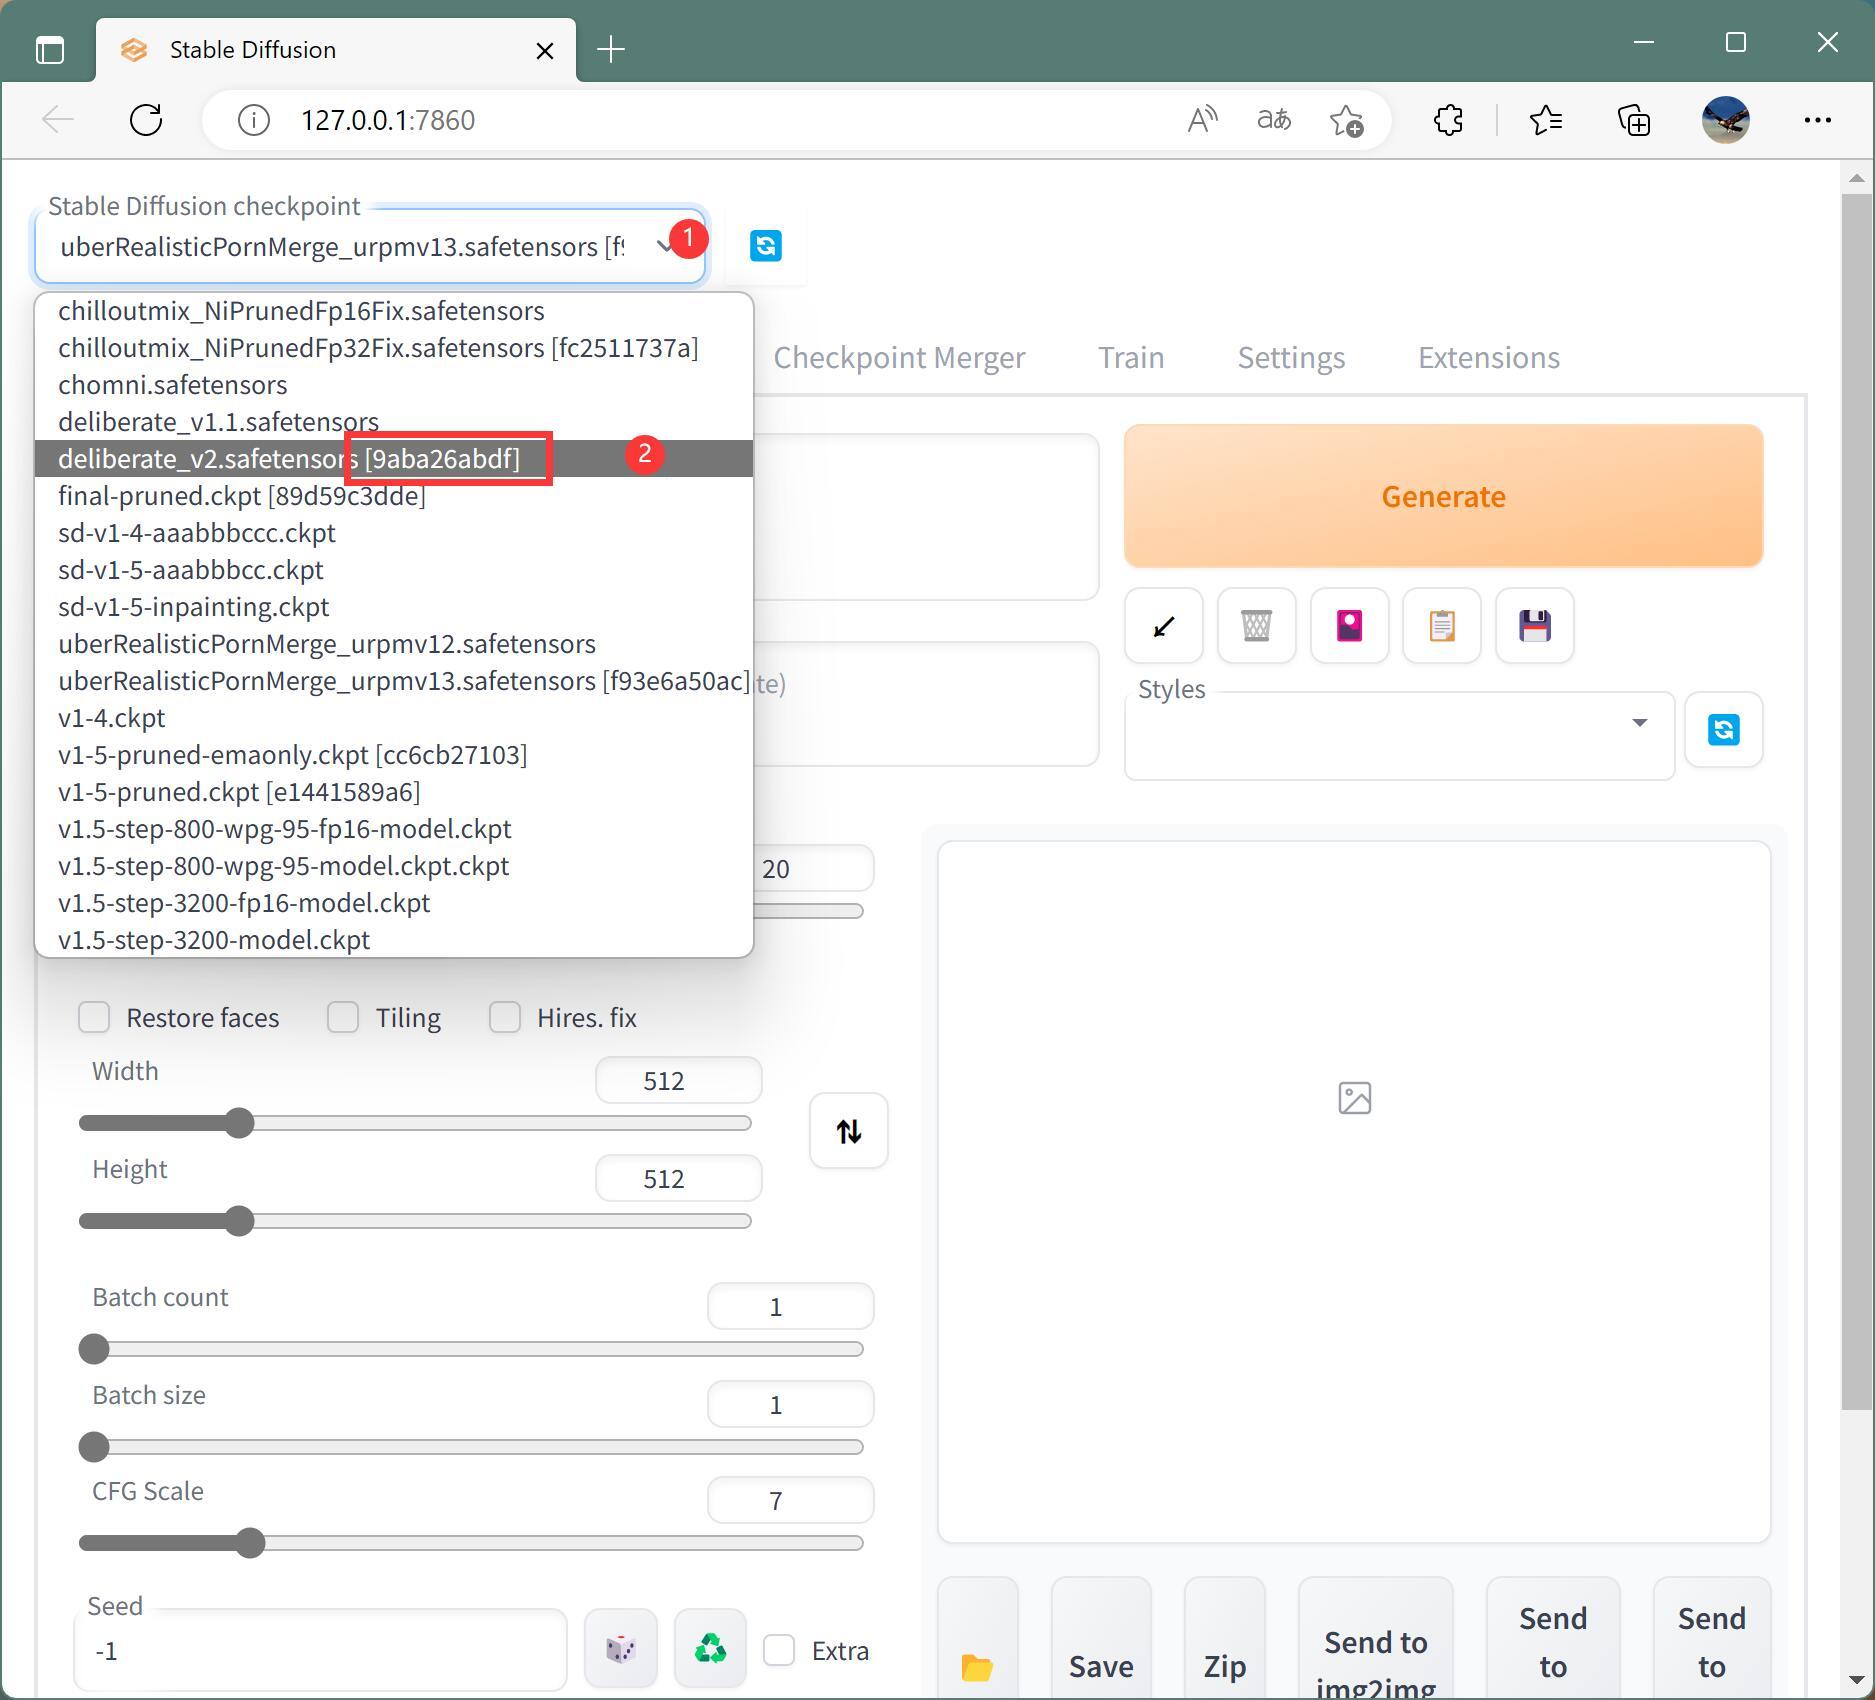Save the style using the floppy disk icon

point(1535,626)
